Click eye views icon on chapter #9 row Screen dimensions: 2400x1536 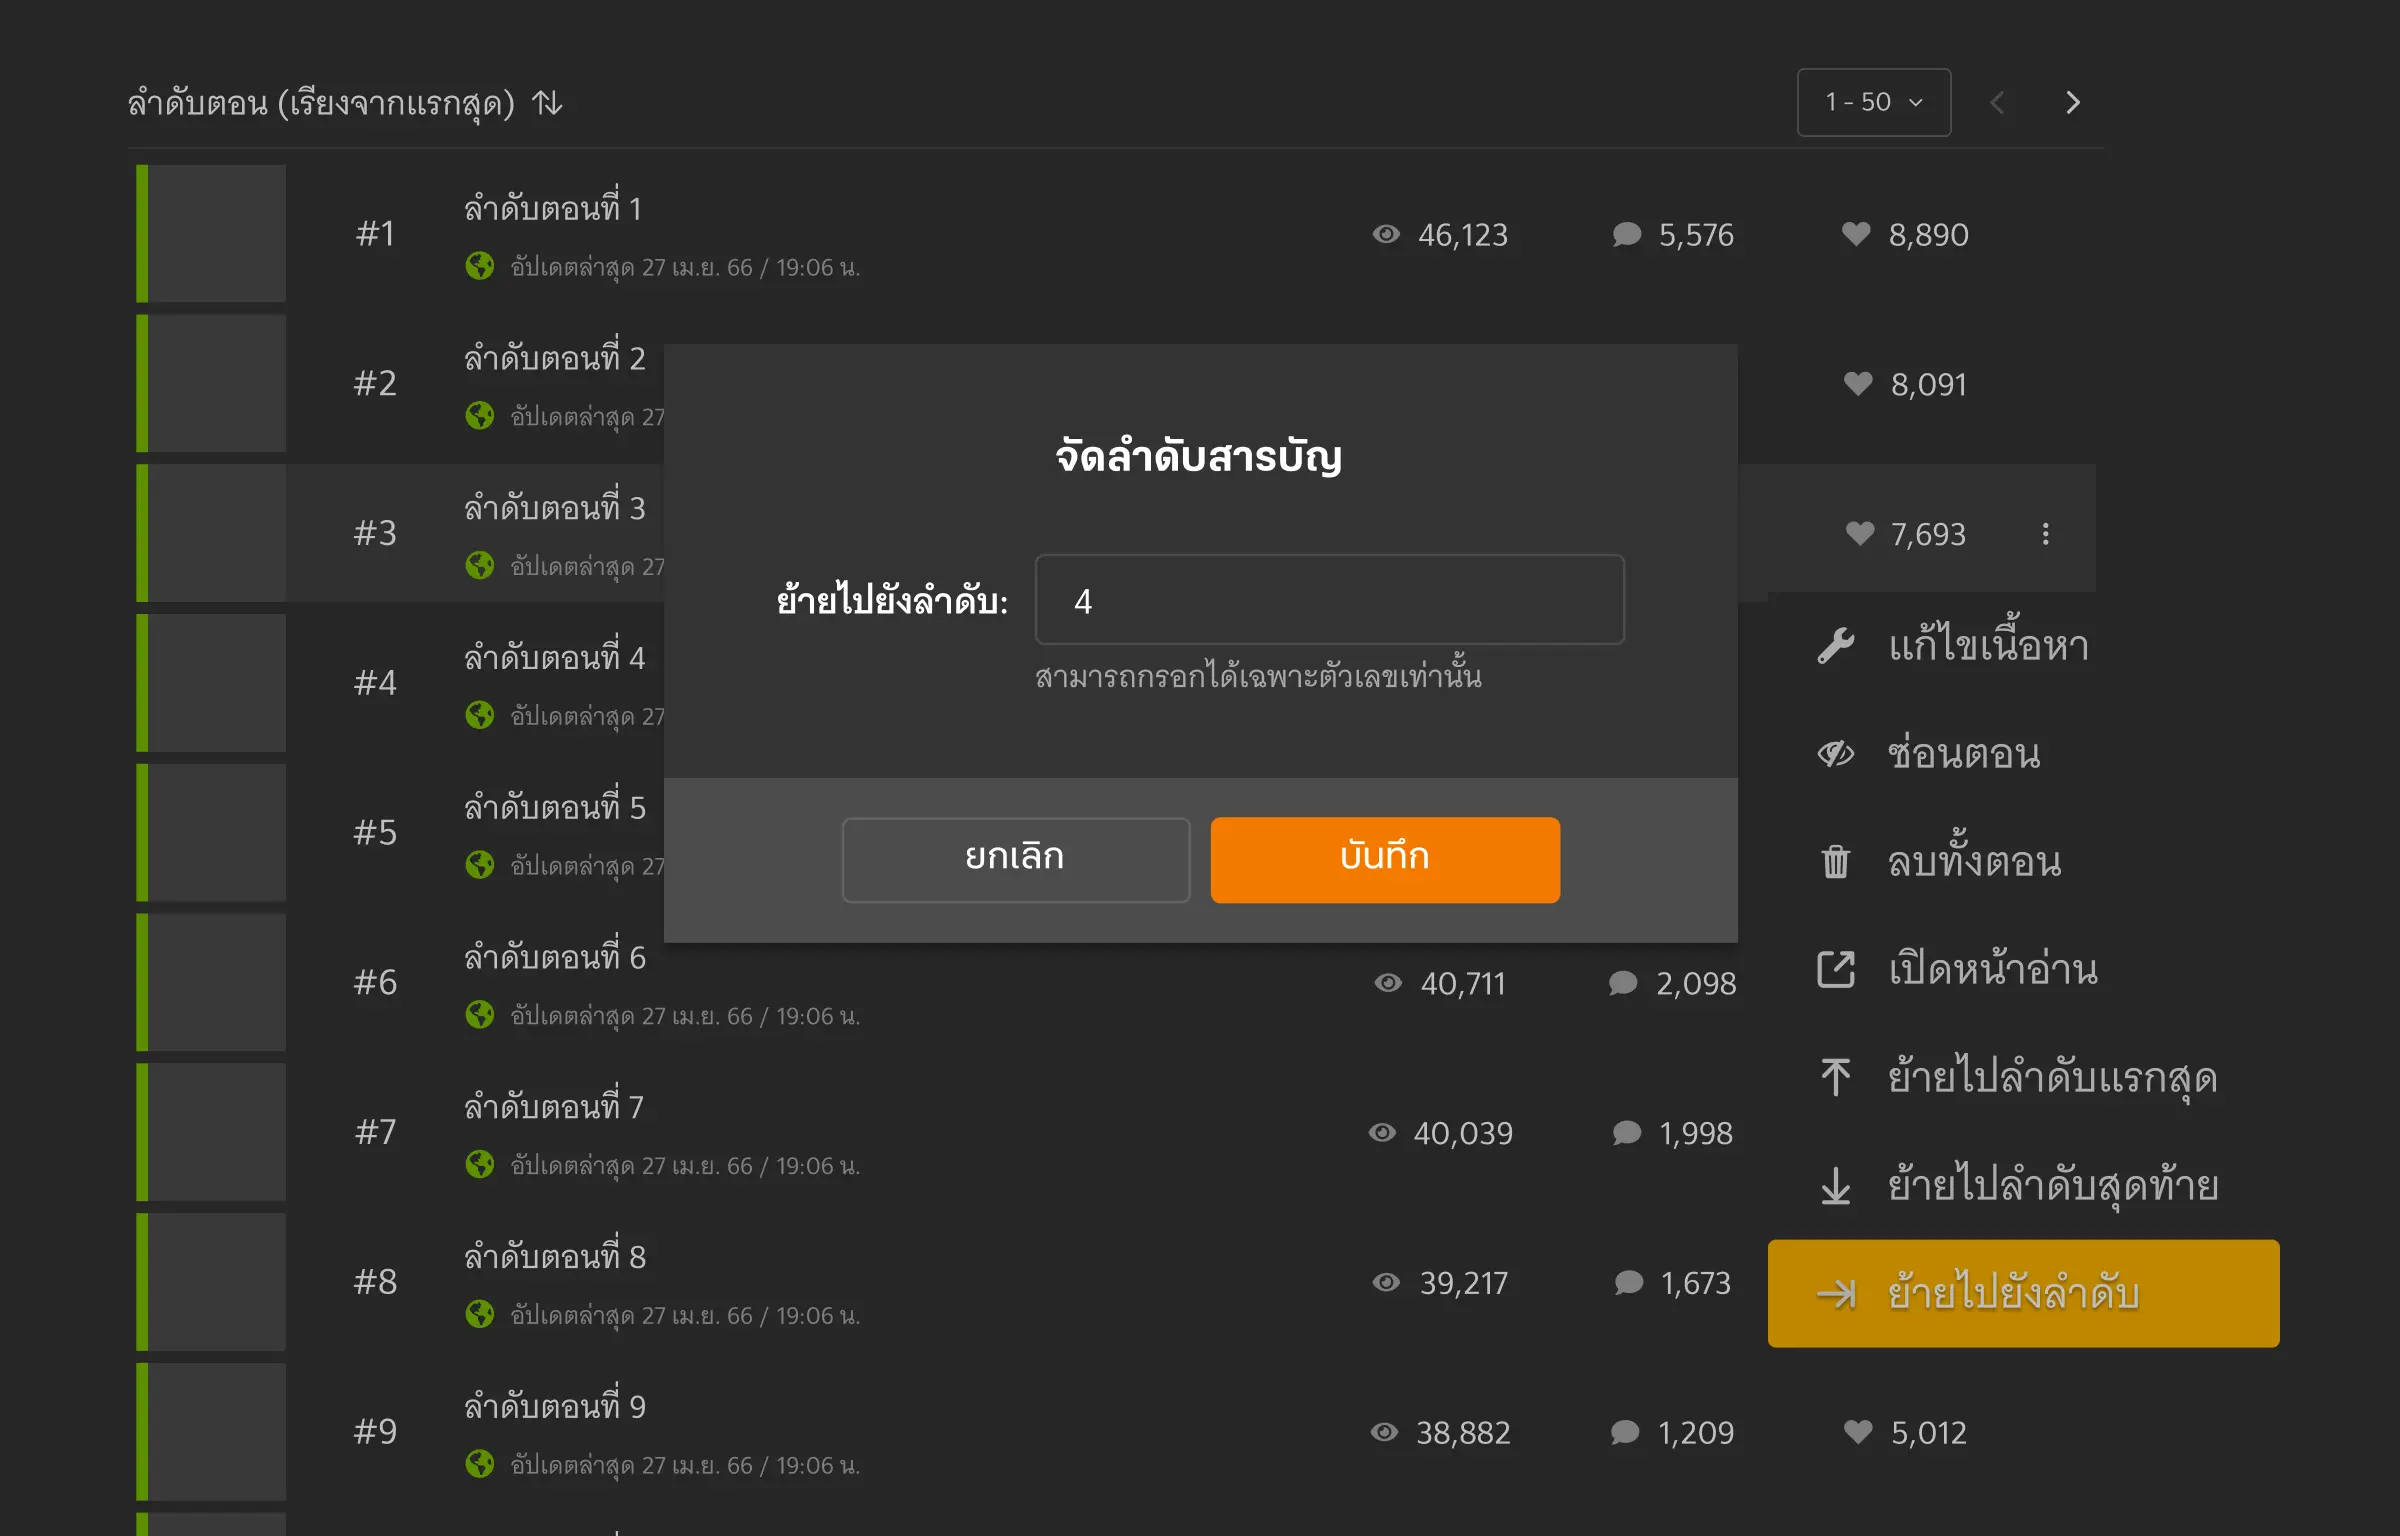tap(1384, 1432)
